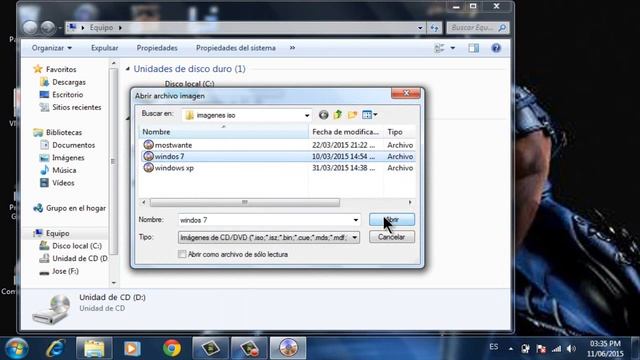The height and width of the screenshot is (360, 640).
Task: Click the windows xp file icon
Action: pyautogui.click(x=149, y=168)
